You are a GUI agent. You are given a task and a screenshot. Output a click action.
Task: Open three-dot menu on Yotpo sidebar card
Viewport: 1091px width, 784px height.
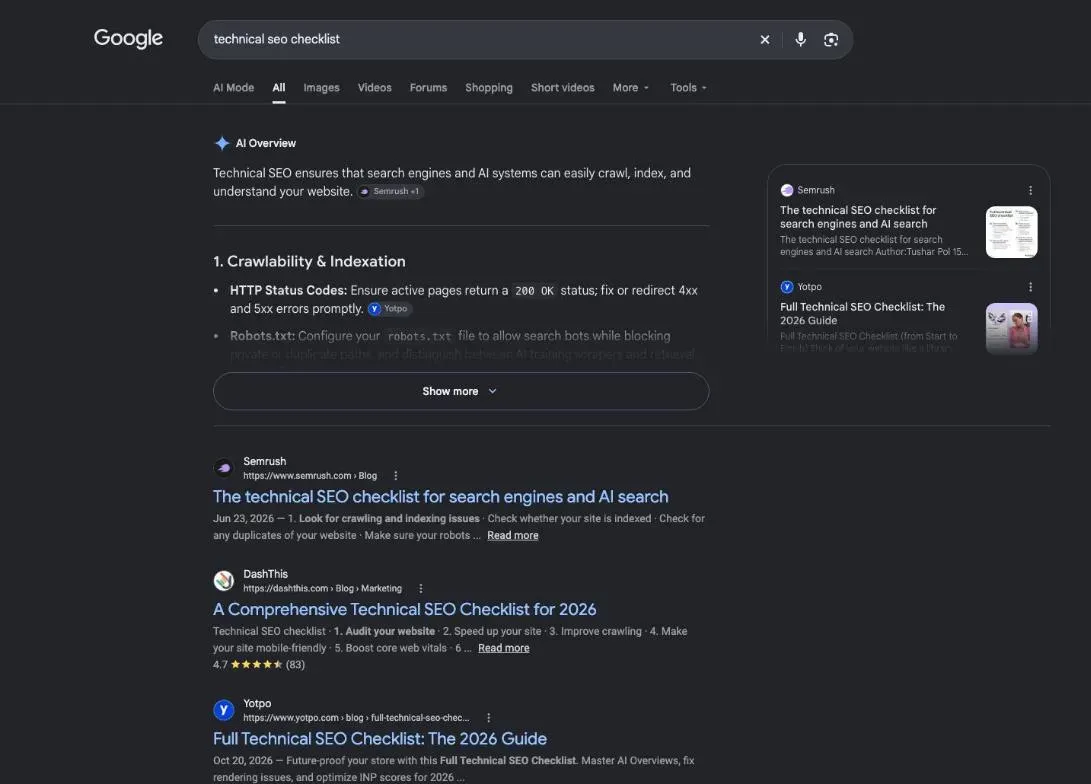[x=1030, y=287]
